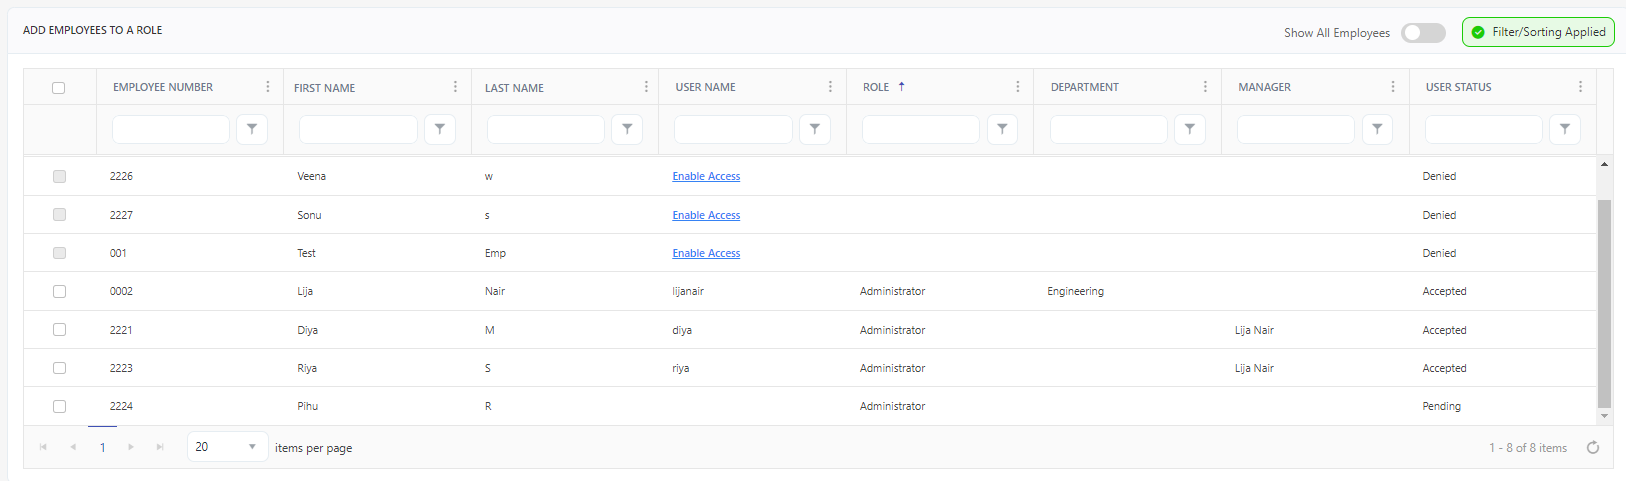
Task: Click the Manager column three-dot menu icon
Action: (1393, 87)
